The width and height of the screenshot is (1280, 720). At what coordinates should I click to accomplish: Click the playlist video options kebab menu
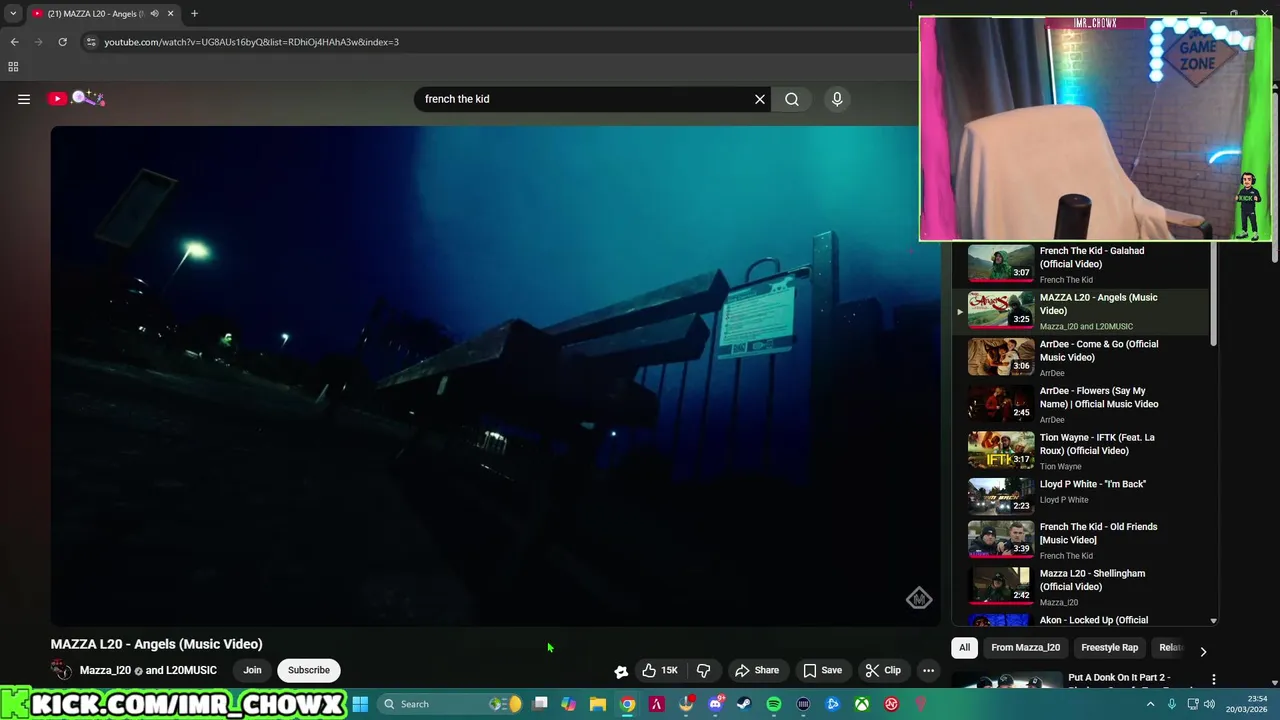[1214, 680]
